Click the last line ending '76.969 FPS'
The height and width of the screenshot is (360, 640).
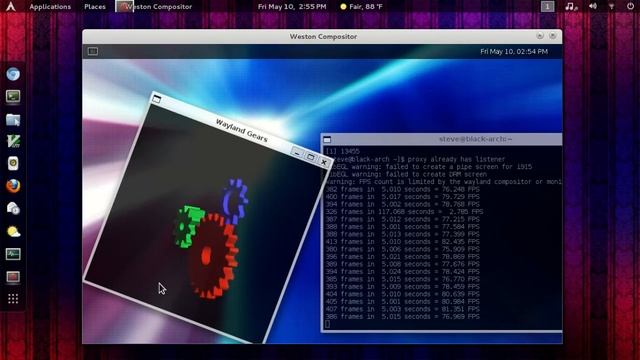point(402,316)
